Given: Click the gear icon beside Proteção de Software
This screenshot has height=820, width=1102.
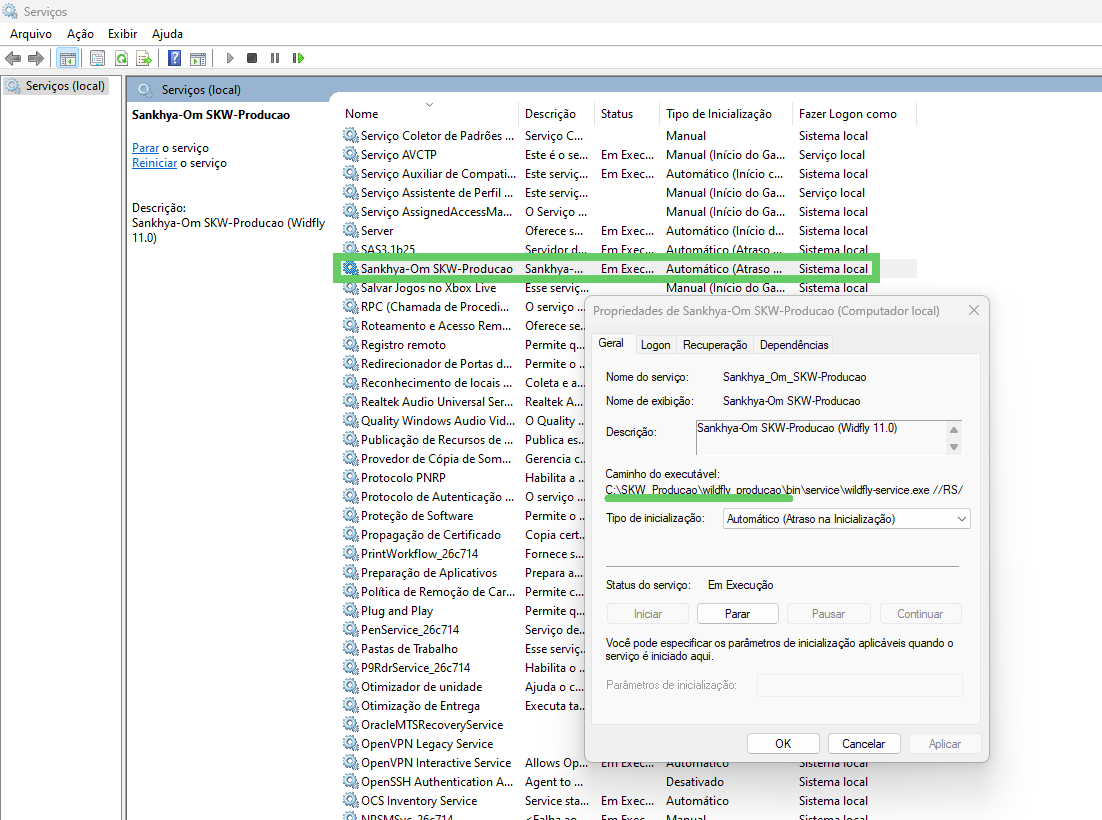Looking at the screenshot, I should click(350, 514).
